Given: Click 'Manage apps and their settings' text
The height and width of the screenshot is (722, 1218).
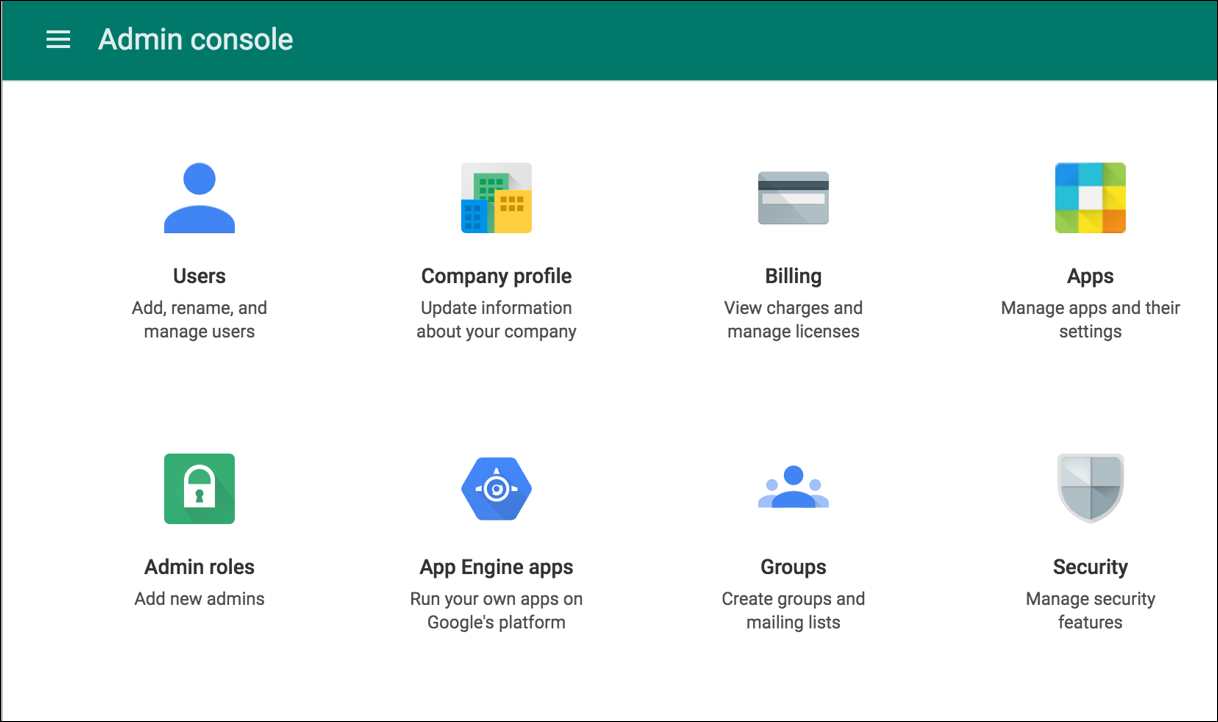Looking at the screenshot, I should tap(1090, 320).
